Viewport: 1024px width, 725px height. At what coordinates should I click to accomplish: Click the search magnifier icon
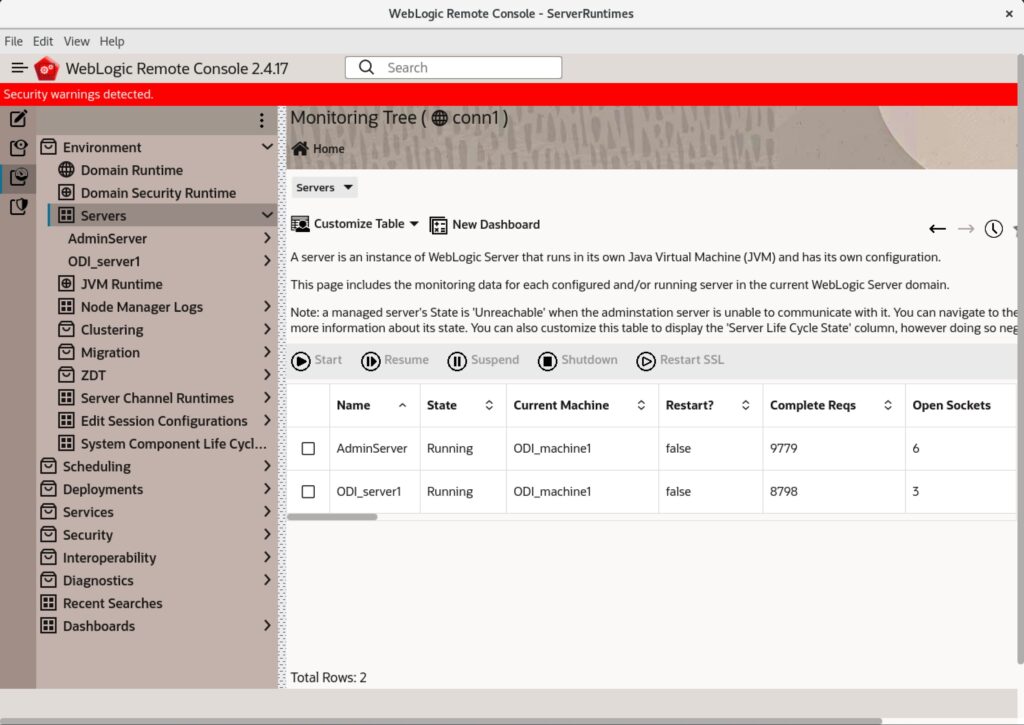(x=366, y=67)
